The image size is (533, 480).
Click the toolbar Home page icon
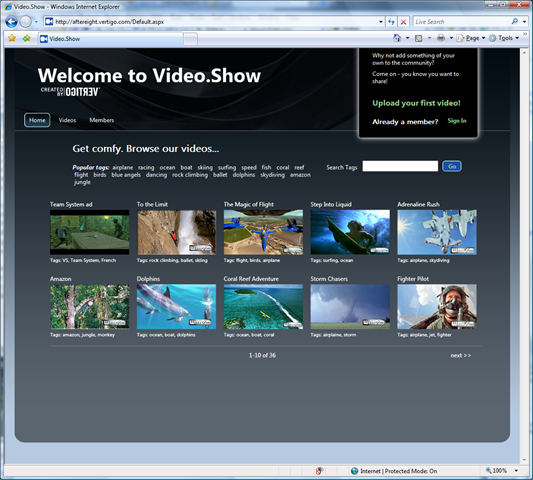click(x=397, y=38)
